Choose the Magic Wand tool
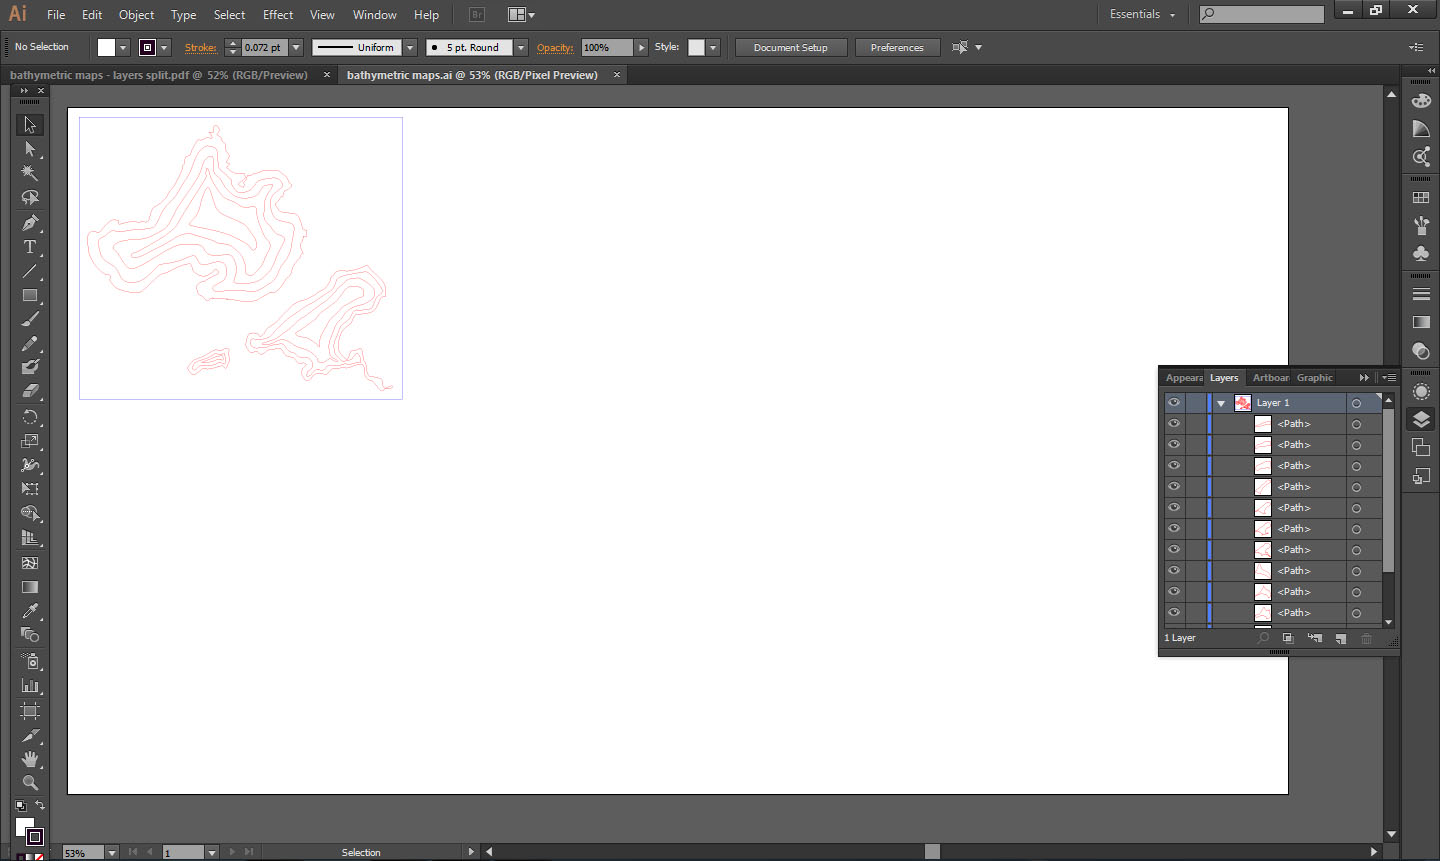This screenshot has height=861, width=1440. pyautogui.click(x=30, y=173)
